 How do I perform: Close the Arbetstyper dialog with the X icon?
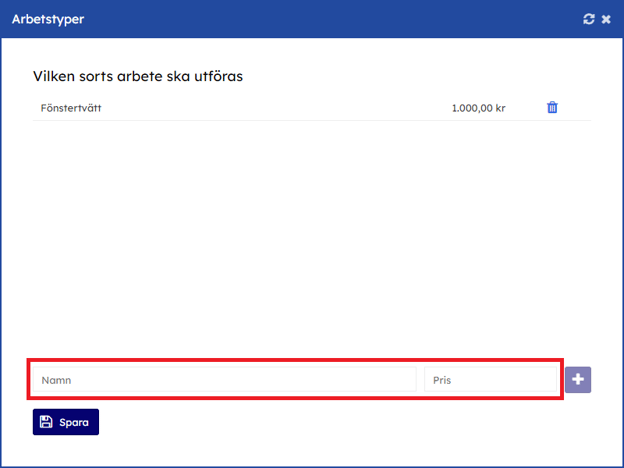[606, 19]
